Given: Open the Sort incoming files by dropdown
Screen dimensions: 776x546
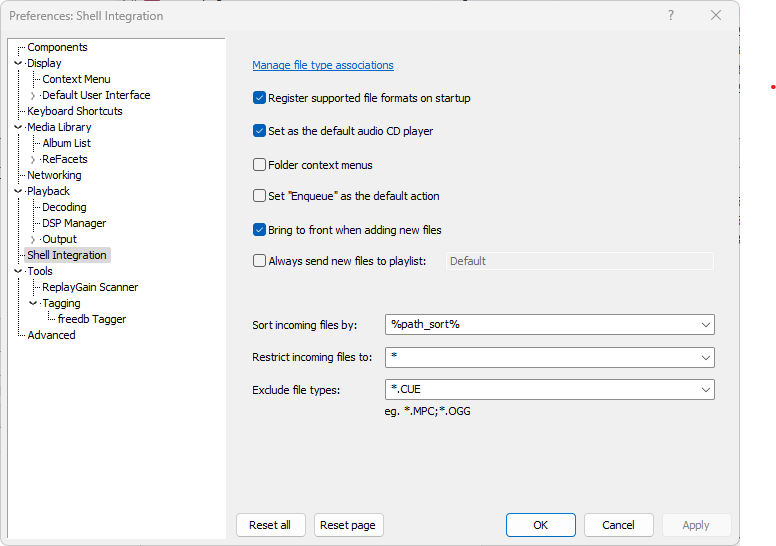Looking at the screenshot, I should click(706, 324).
